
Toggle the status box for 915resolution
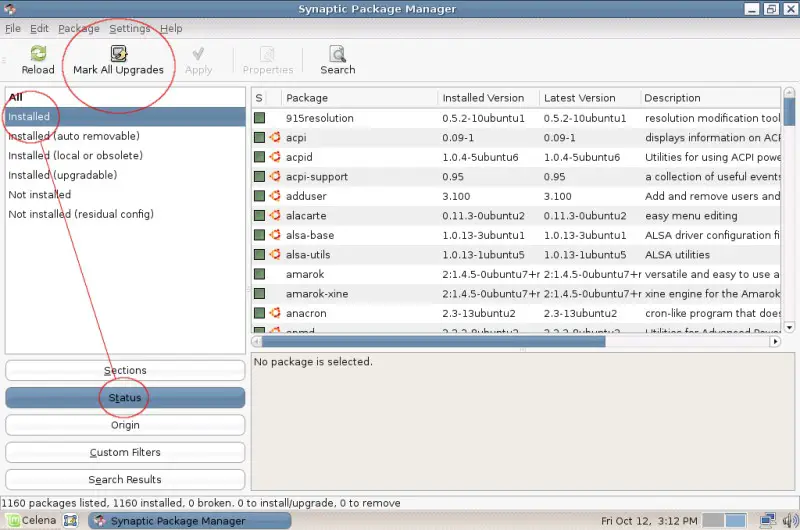click(259, 118)
